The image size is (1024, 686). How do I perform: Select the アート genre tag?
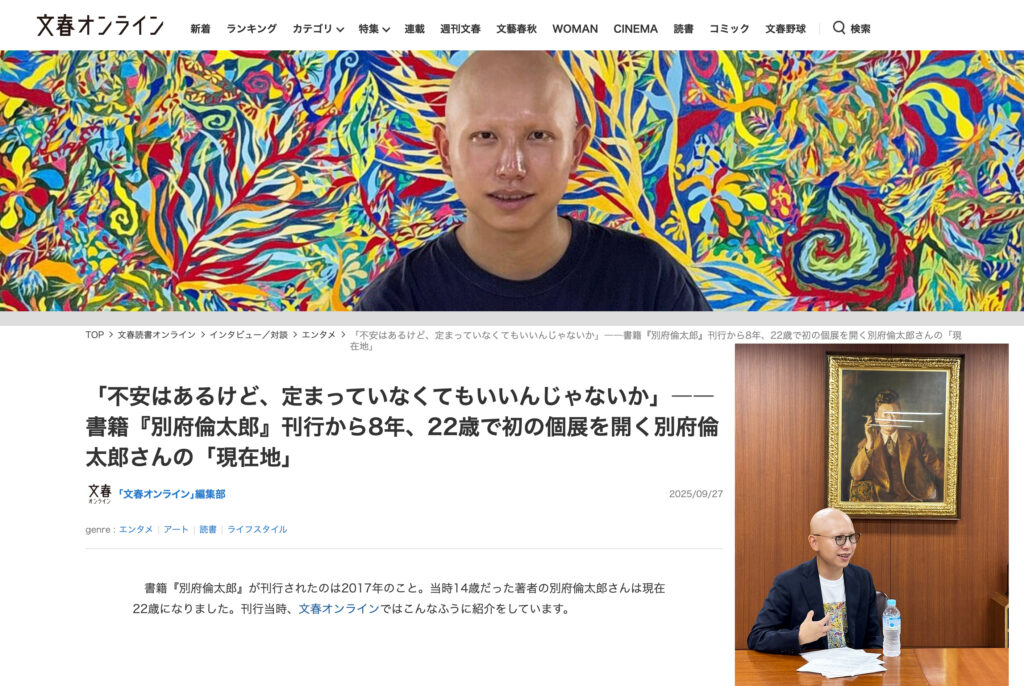176,529
